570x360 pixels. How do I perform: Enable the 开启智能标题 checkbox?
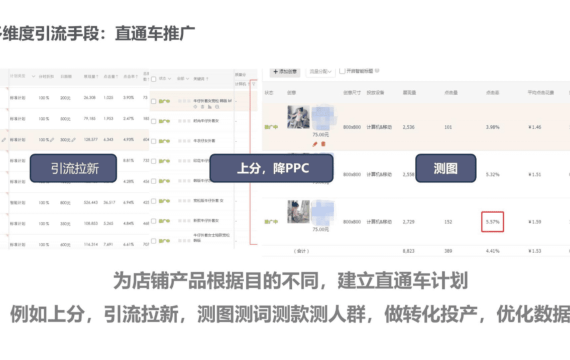[x=342, y=71]
